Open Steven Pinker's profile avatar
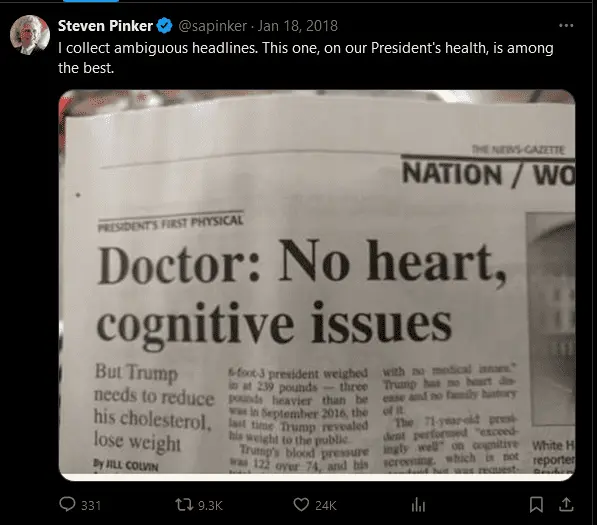The width and height of the screenshot is (597, 525). click(x=30, y=35)
